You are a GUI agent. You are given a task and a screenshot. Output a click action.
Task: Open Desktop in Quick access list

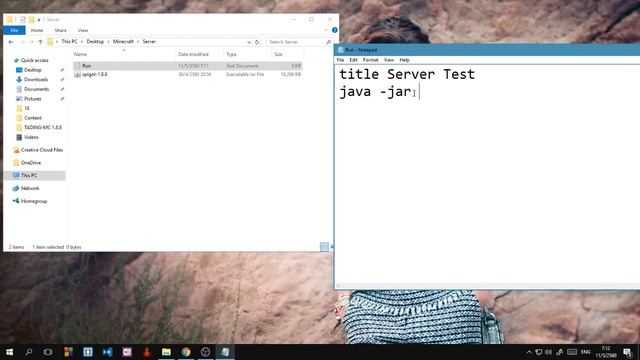click(33, 70)
